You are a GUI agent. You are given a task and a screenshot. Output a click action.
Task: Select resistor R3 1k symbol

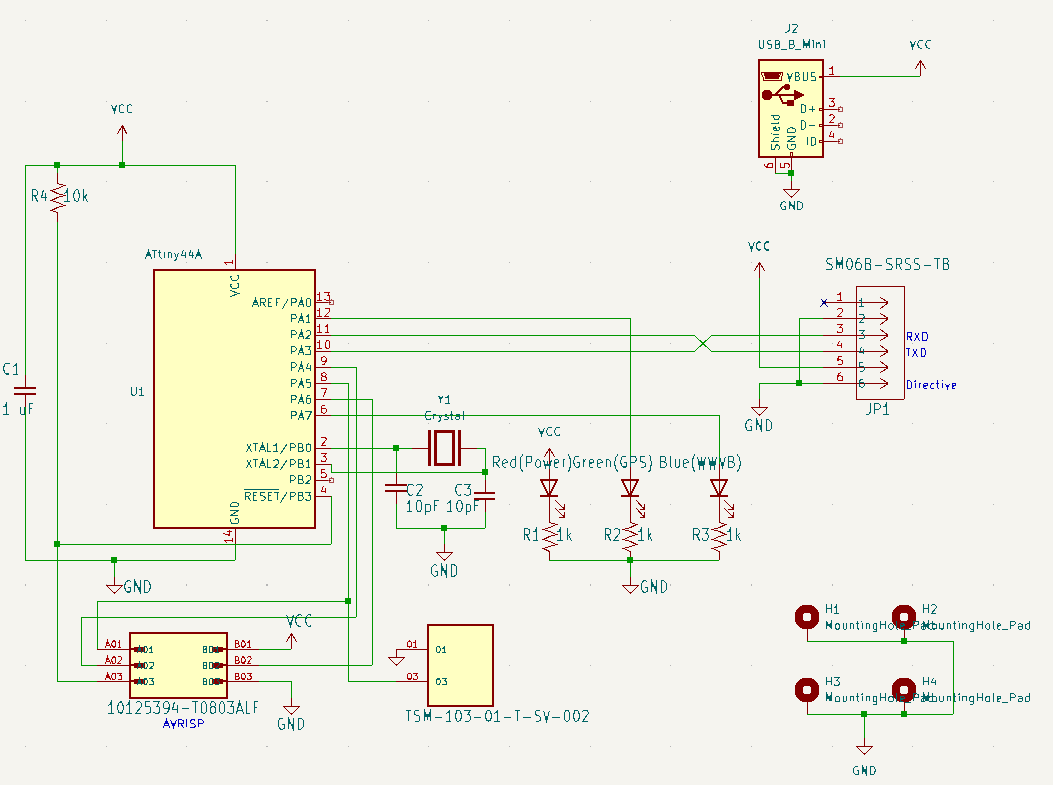pyautogui.click(x=719, y=535)
